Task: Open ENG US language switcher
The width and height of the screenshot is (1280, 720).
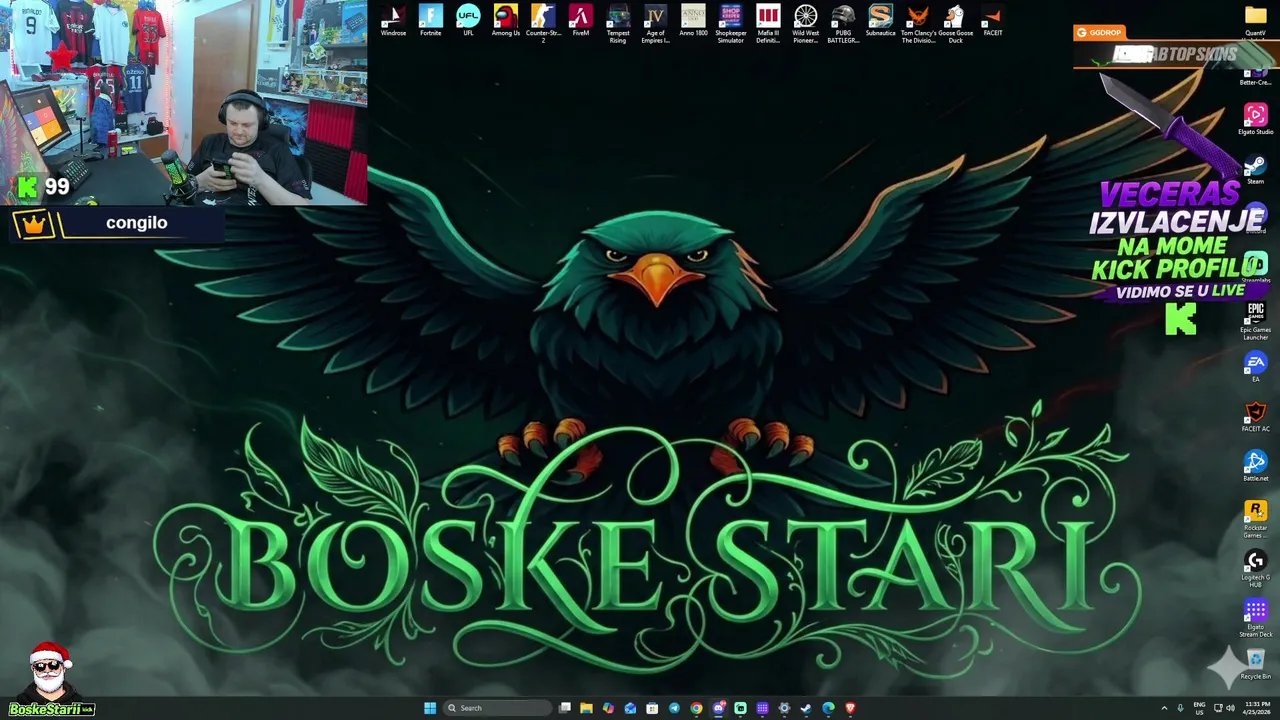Action: point(1199,708)
